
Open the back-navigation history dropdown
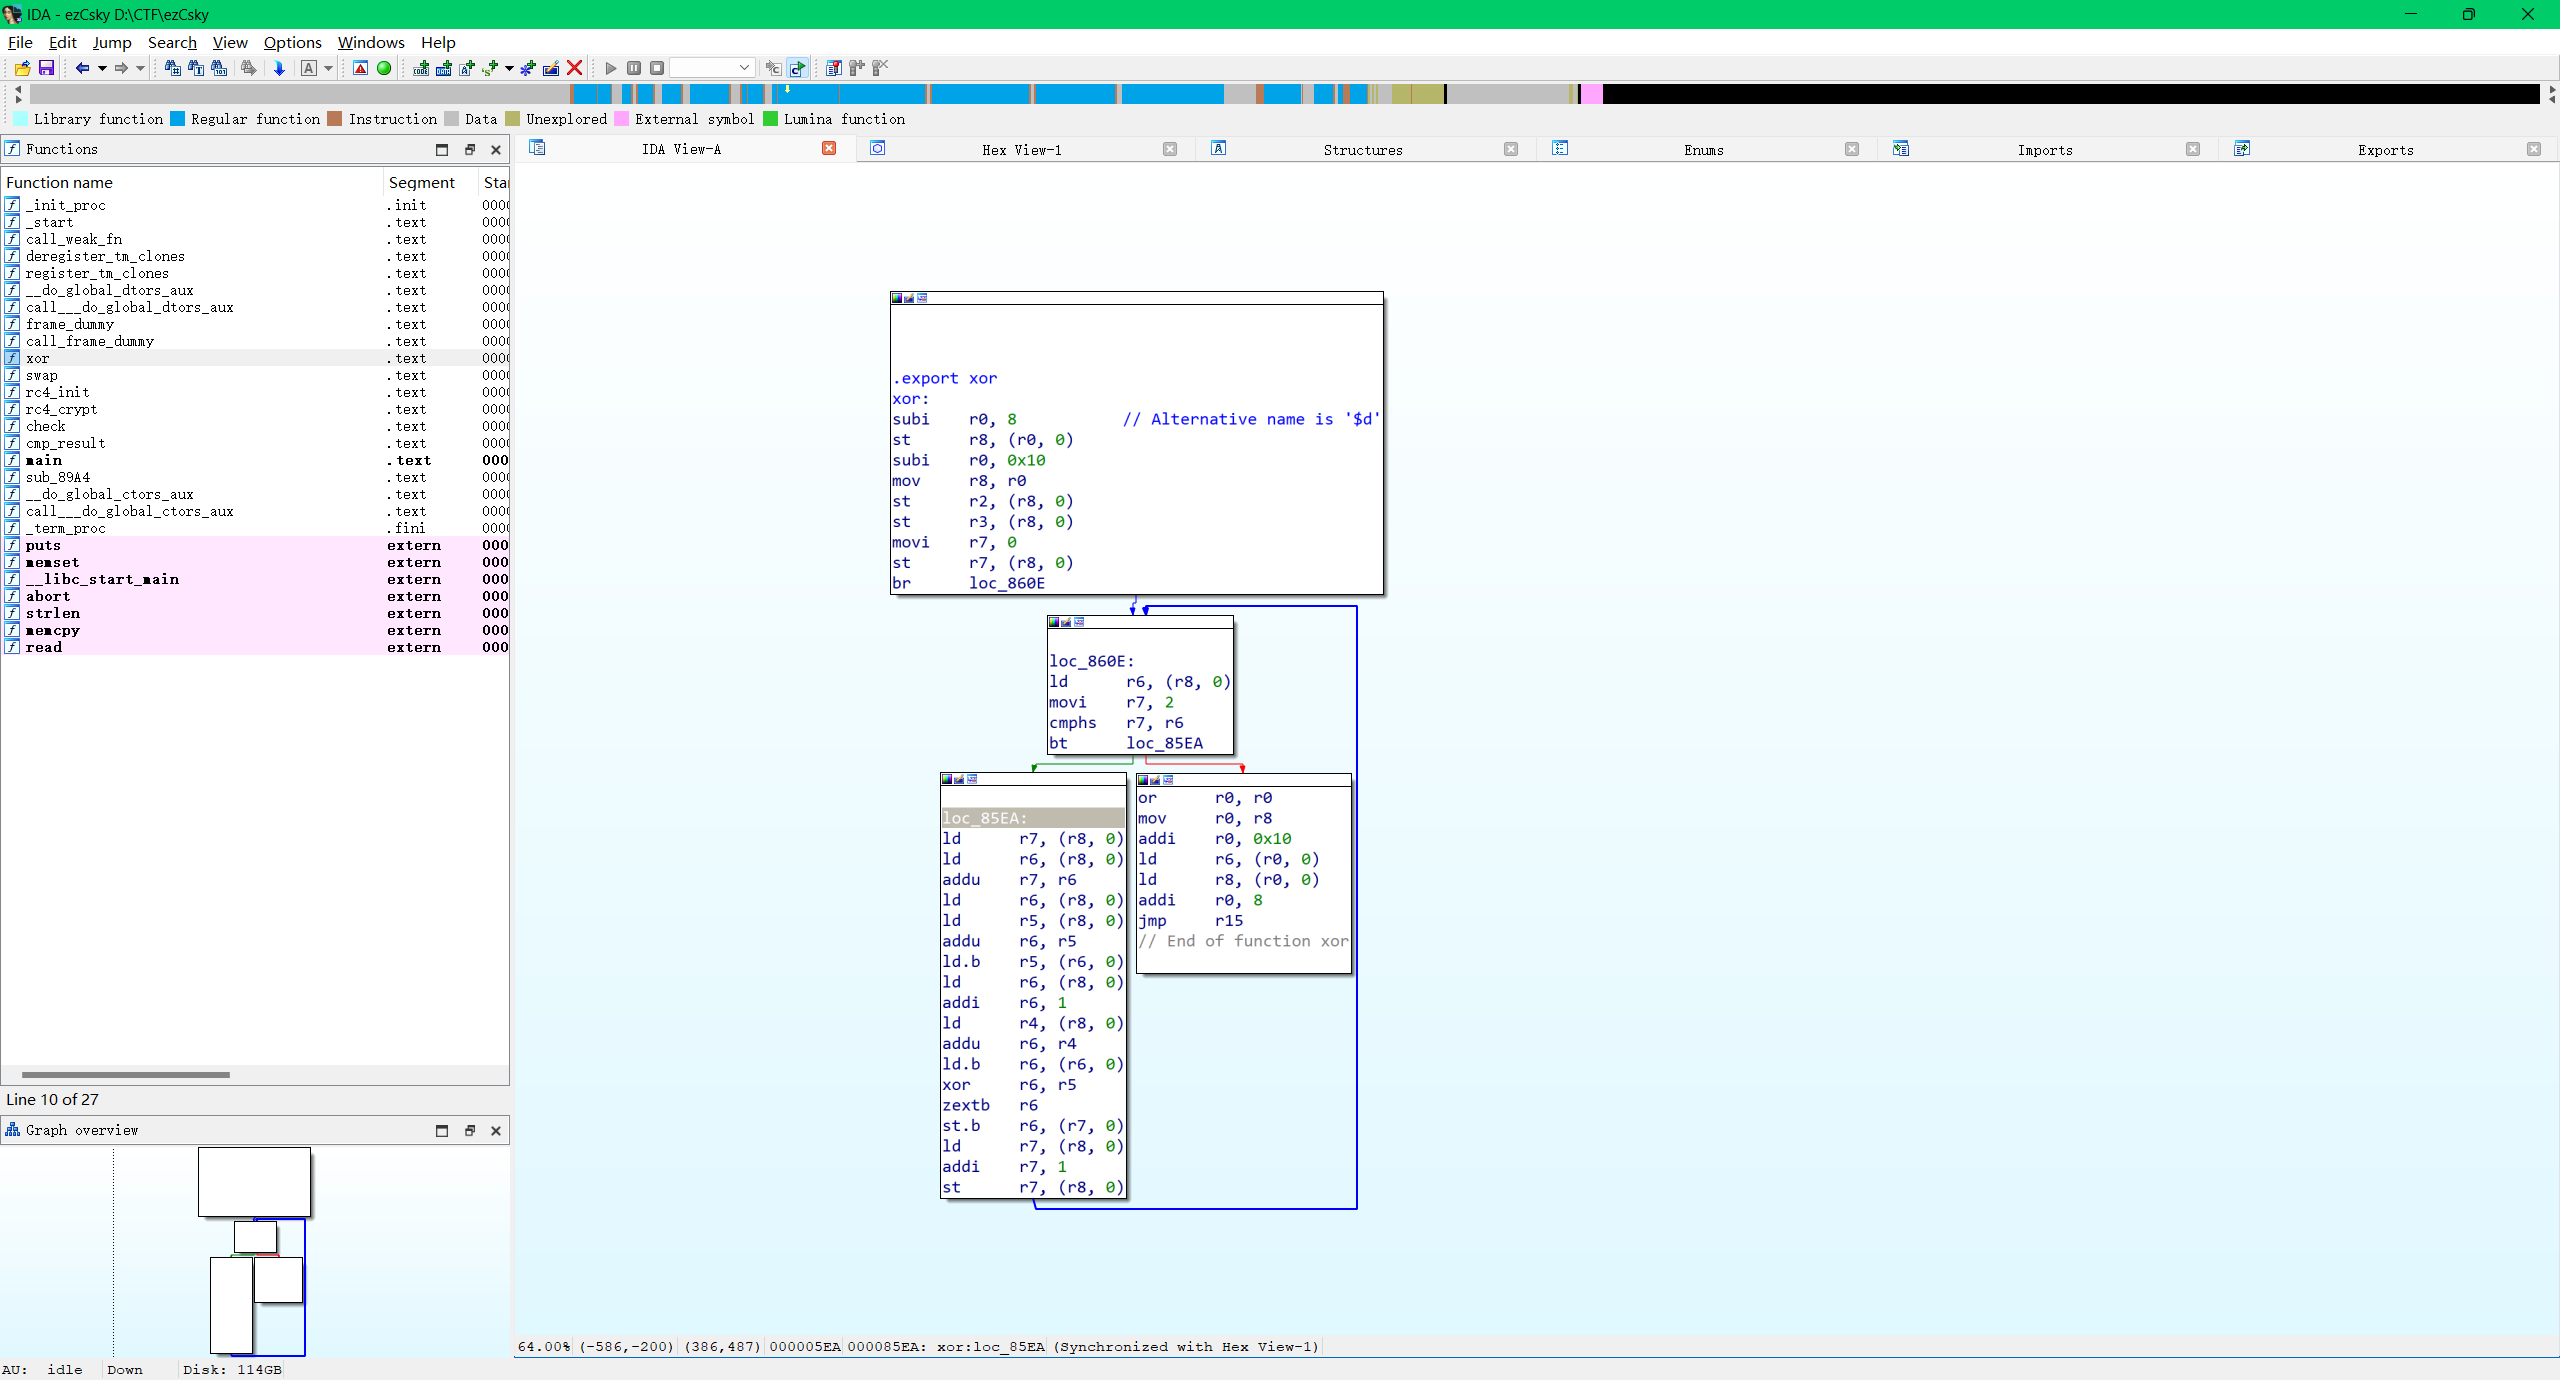click(102, 68)
